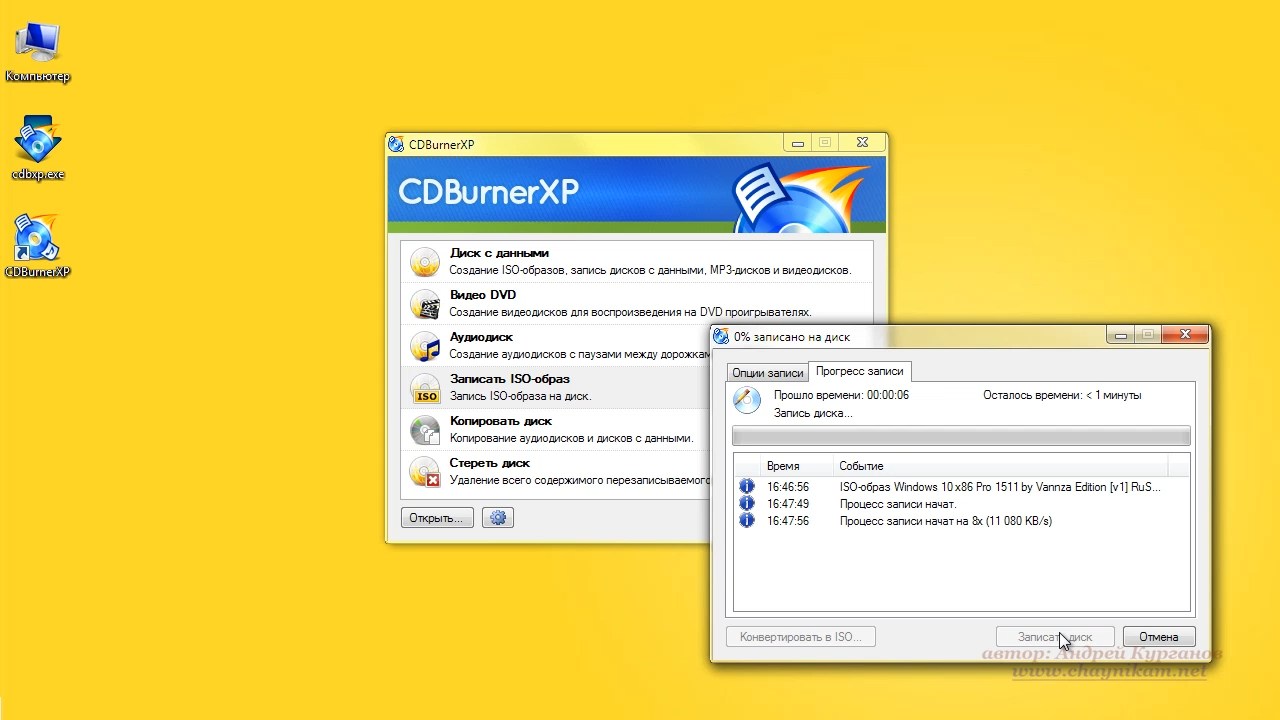Click the data disc icon beside Диск с данными
The image size is (1280, 720).
(x=425, y=262)
